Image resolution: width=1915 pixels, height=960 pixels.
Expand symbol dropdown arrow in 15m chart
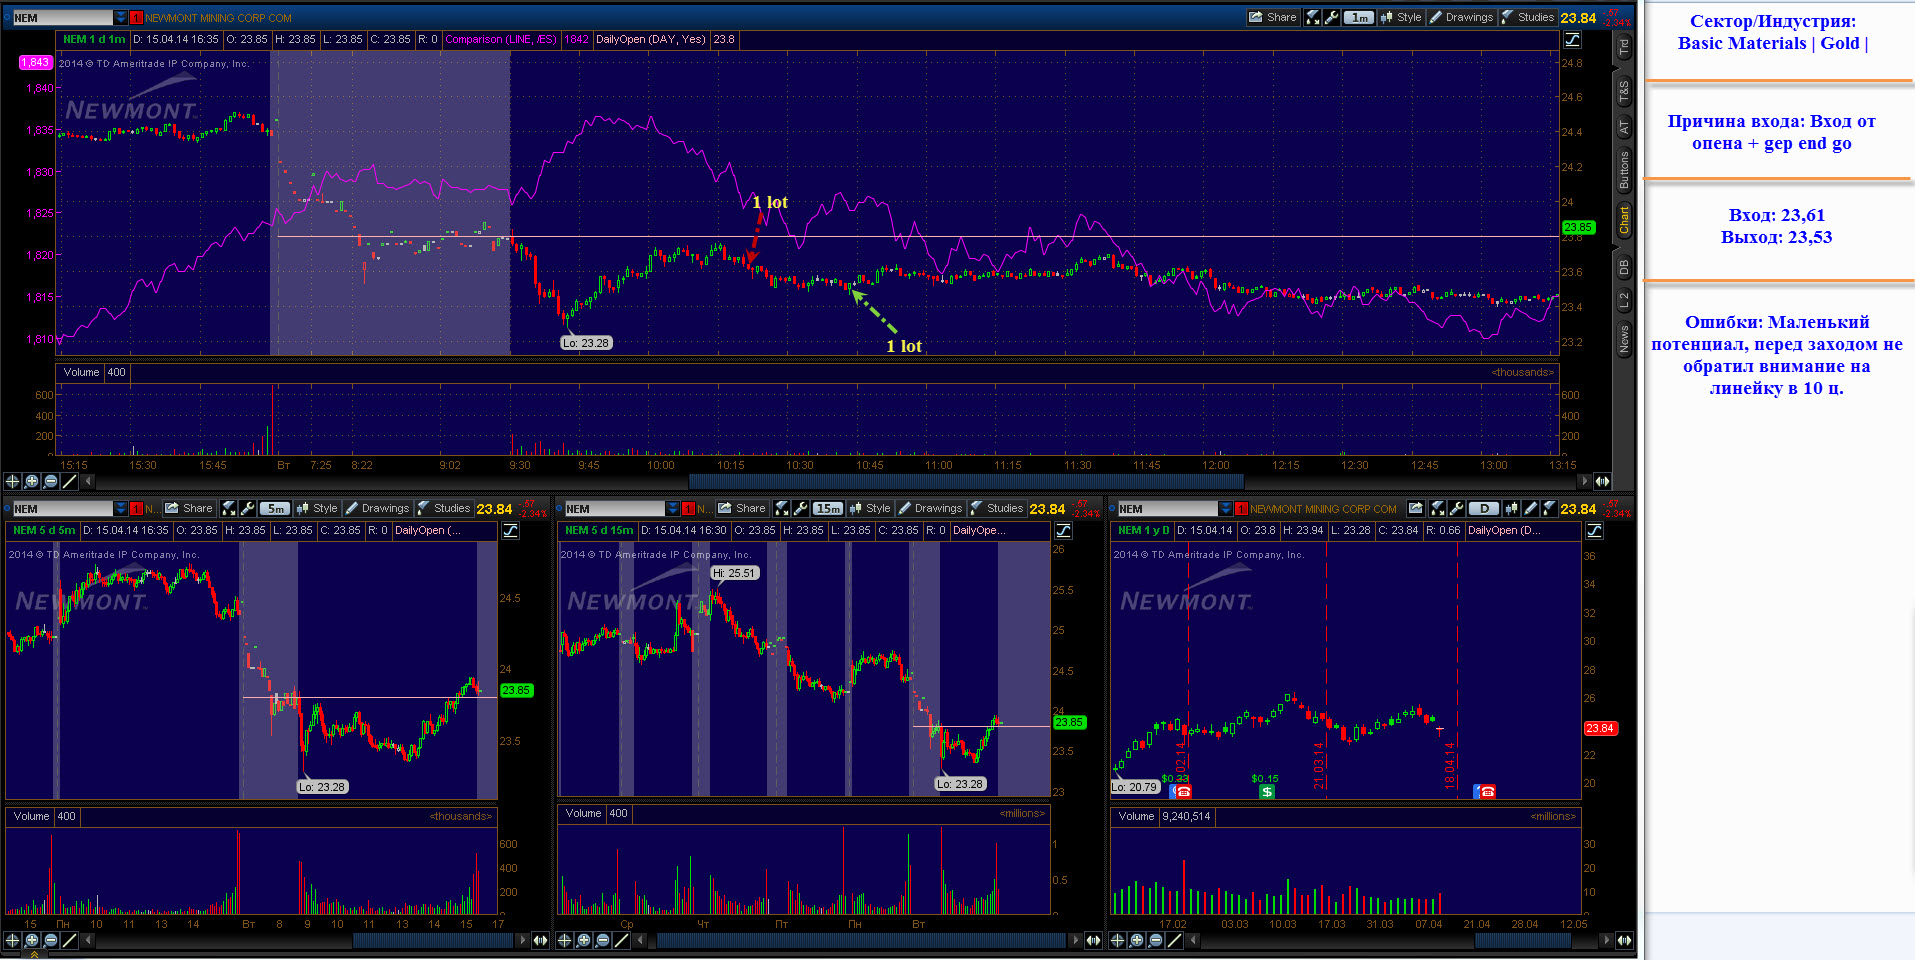coord(673,508)
